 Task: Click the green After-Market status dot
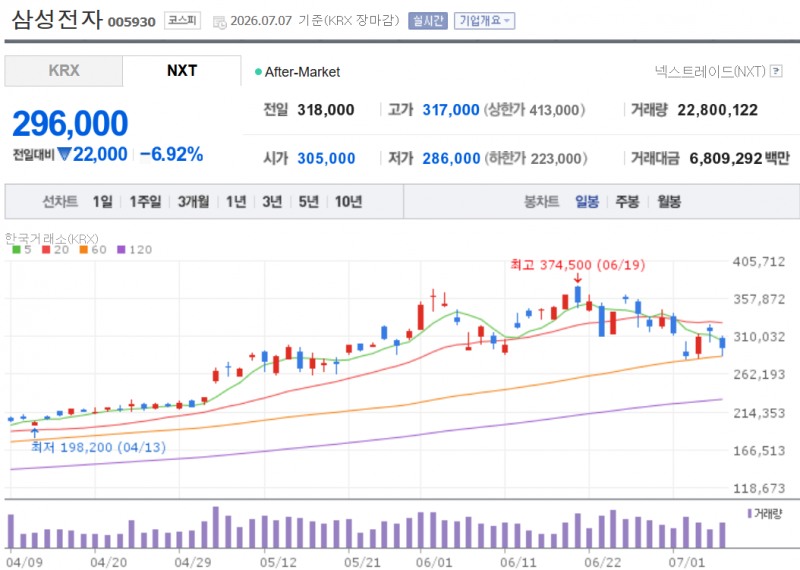[x=258, y=72]
